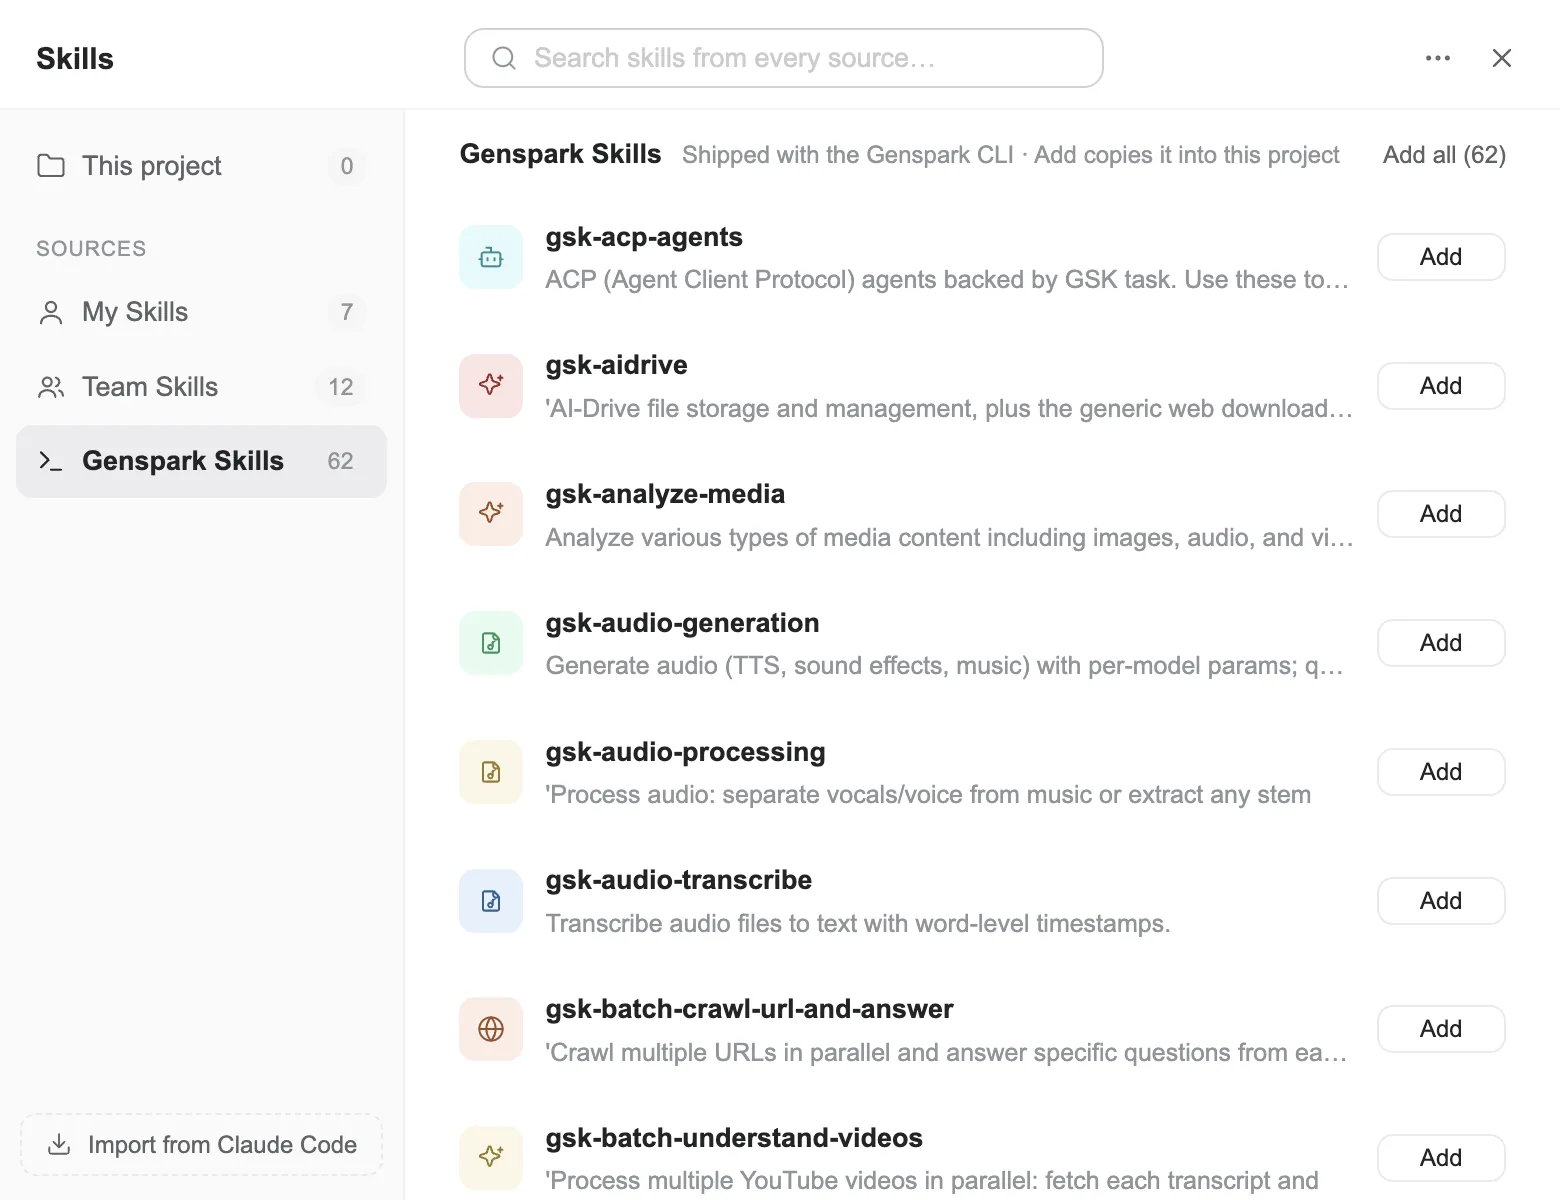Open gsk-audio-transcribe skill title
The image size is (1560, 1200).
678,880
